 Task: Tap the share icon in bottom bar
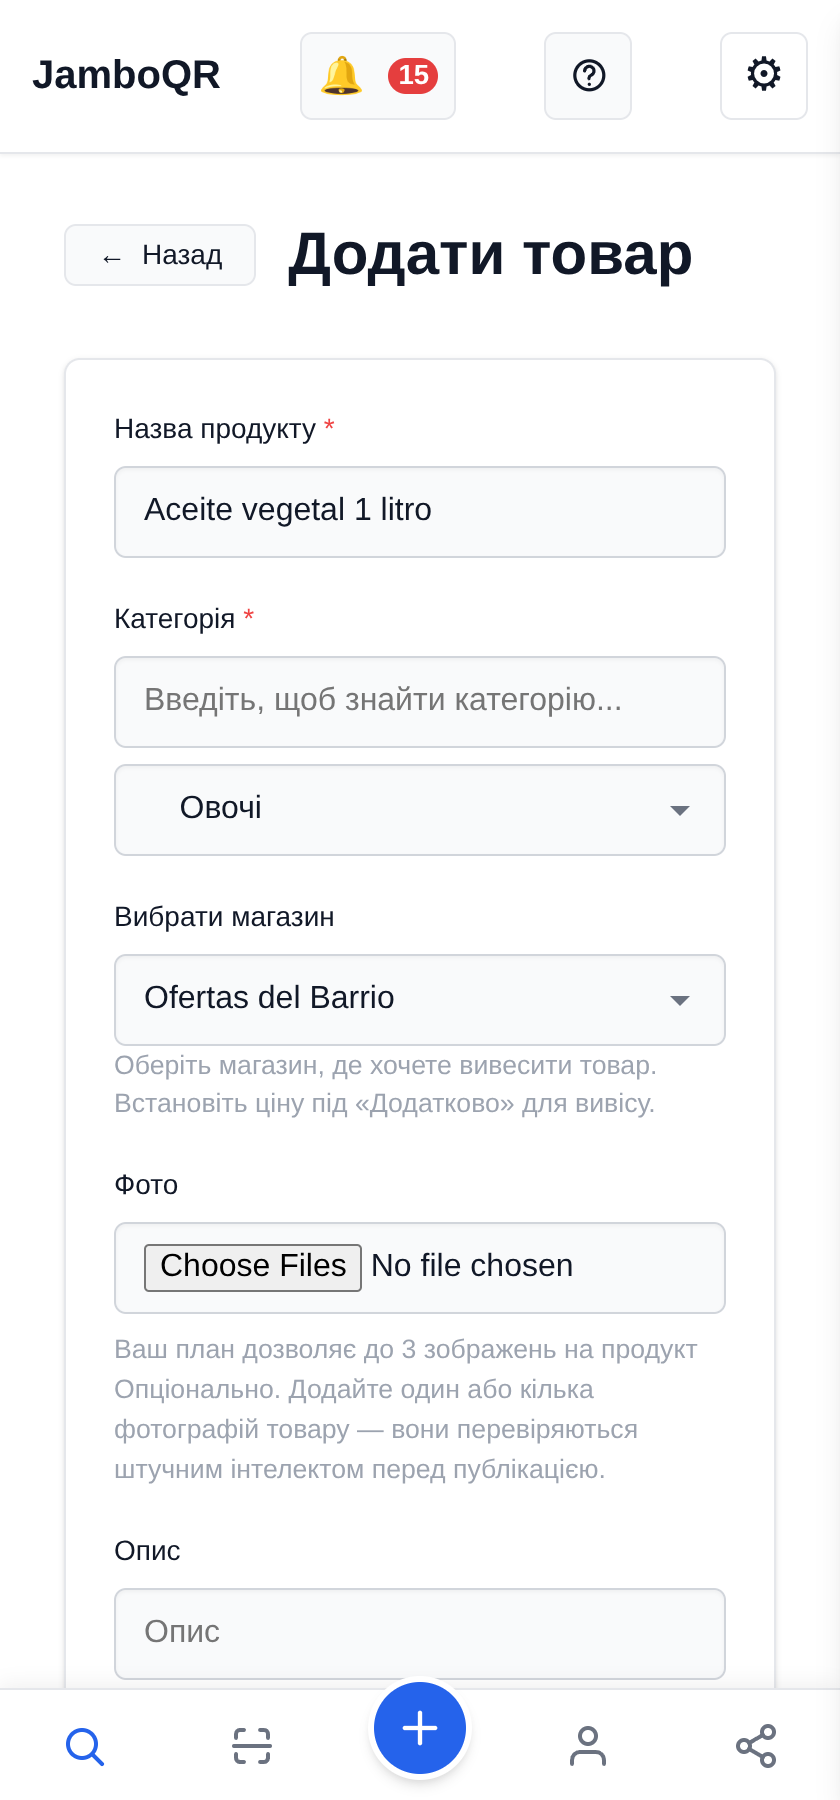pyautogui.click(x=756, y=1746)
